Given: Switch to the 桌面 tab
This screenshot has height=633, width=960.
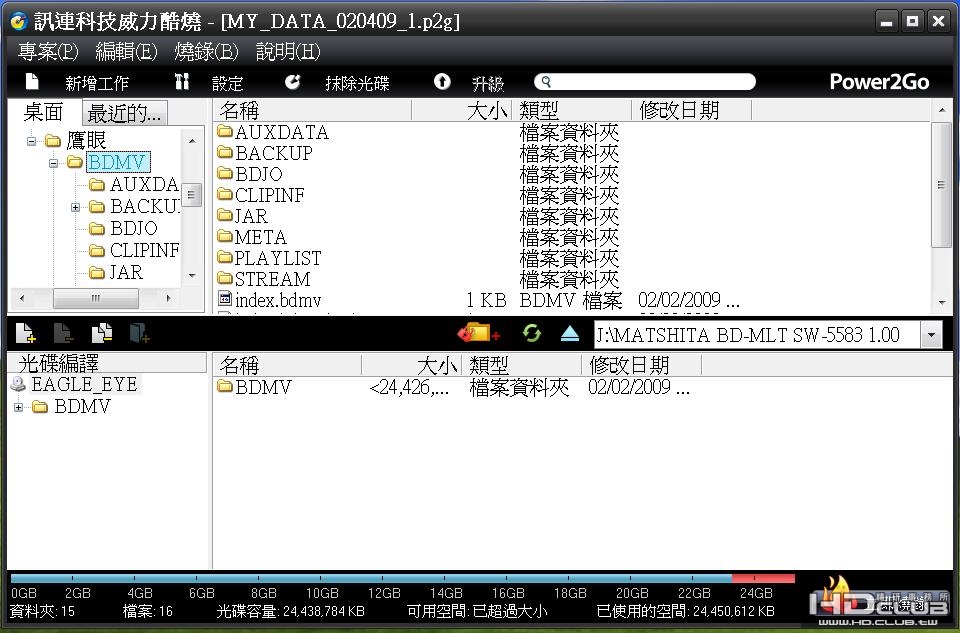Looking at the screenshot, I should point(43,113).
